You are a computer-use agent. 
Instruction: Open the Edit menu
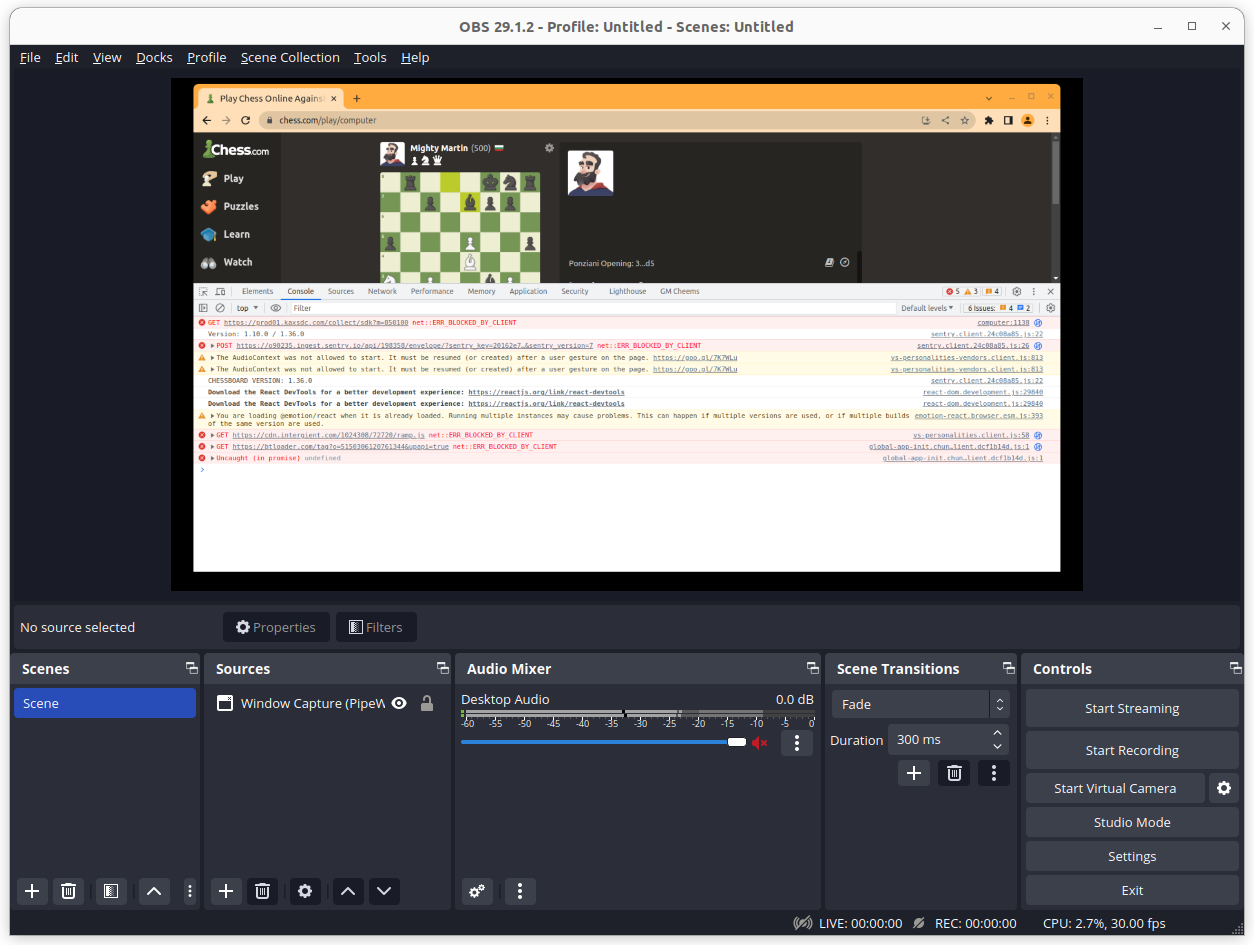66,57
